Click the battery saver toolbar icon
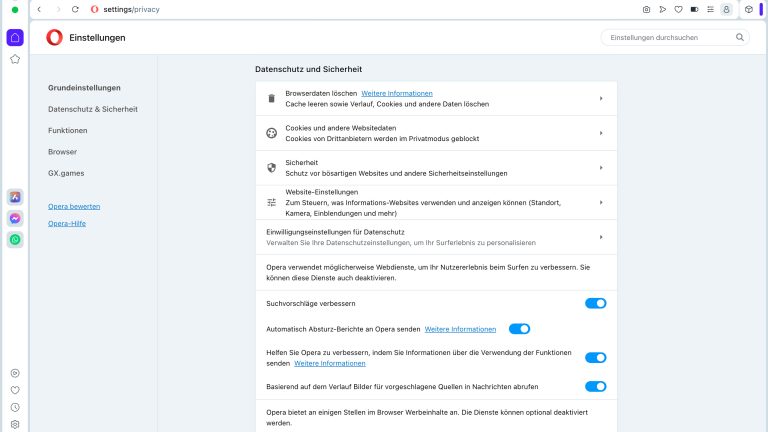This screenshot has width=768, height=432. (x=695, y=9)
